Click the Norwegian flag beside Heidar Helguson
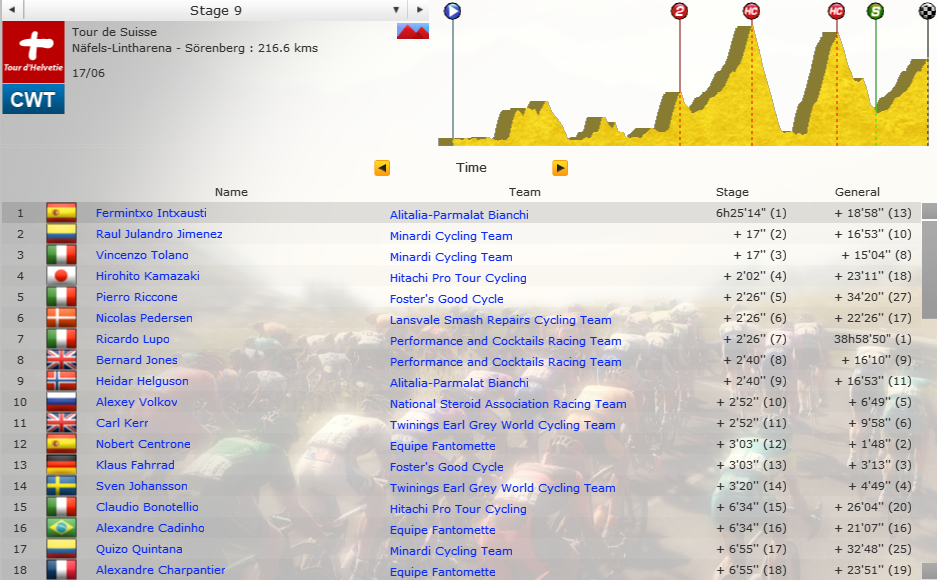Image resolution: width=937 pixels, height=580 pixels. [62, 380]
